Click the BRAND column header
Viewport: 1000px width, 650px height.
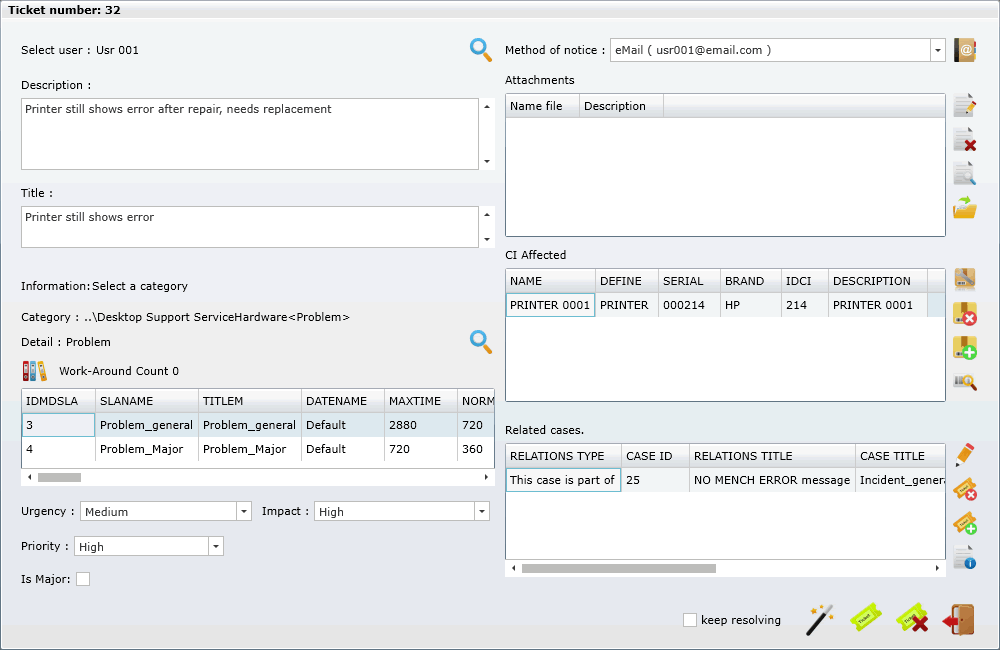pos(751,281)
